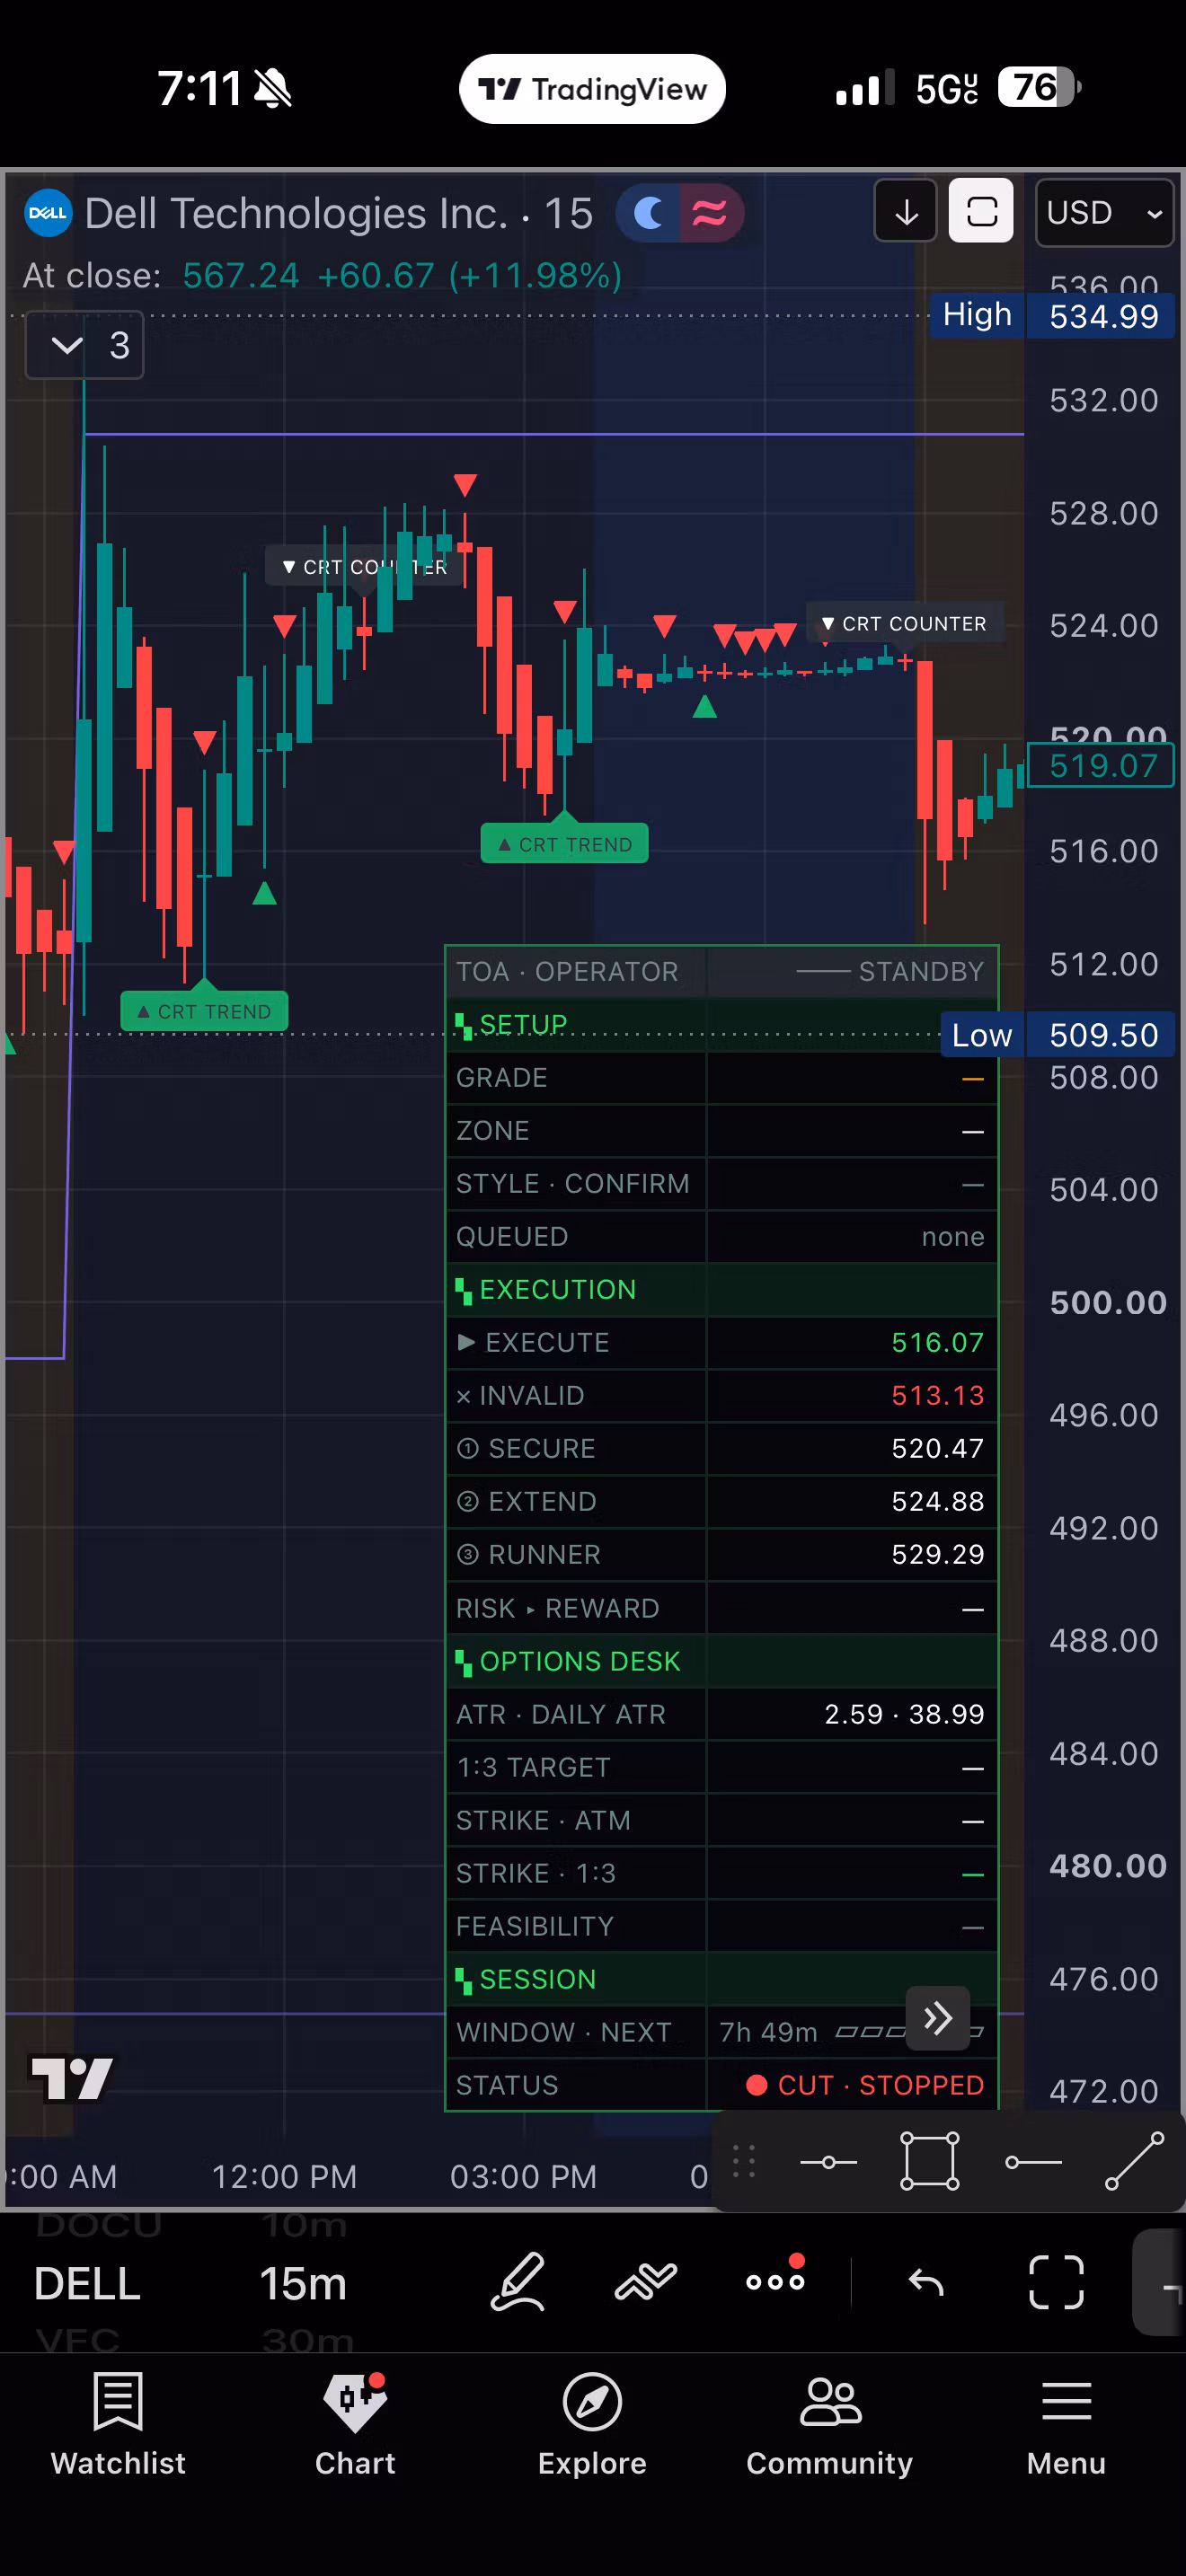The image size is (1186, 2576).
Task: Tap the Low 509.50 price label
Action: coord(1057,1035)
